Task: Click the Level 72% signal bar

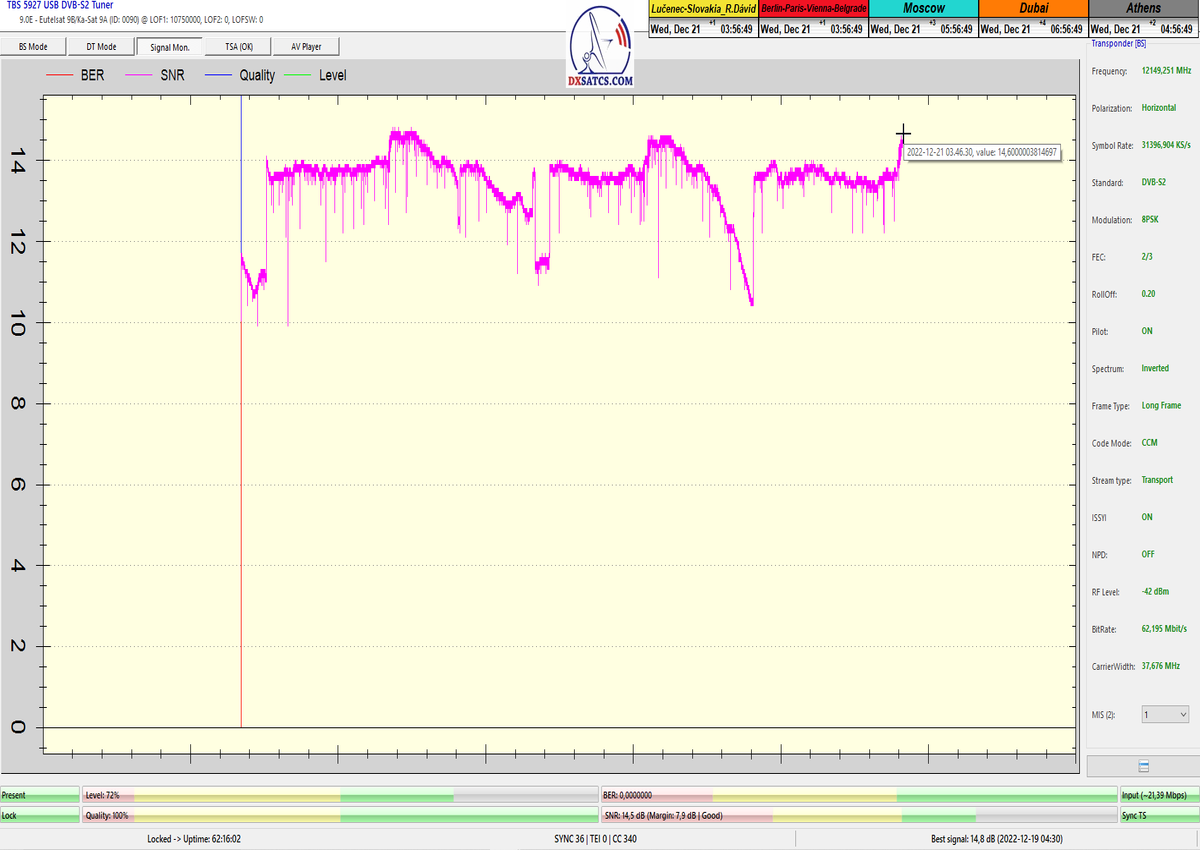Action: pos(340,795)
